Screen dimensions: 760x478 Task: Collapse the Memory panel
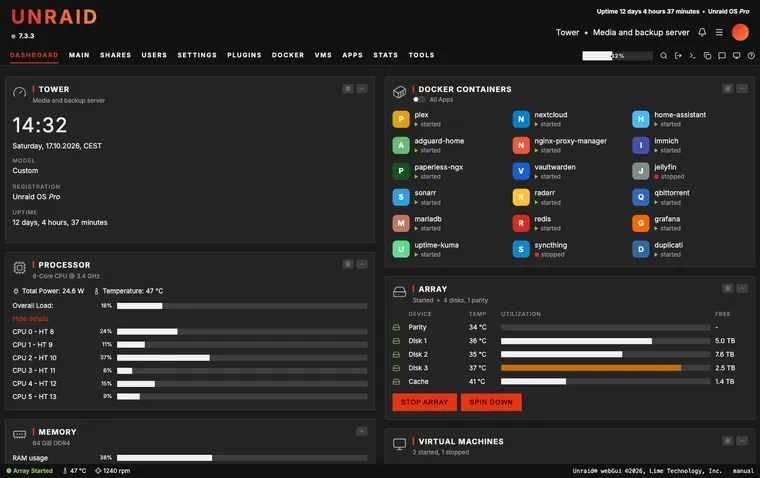pos(362,431)
